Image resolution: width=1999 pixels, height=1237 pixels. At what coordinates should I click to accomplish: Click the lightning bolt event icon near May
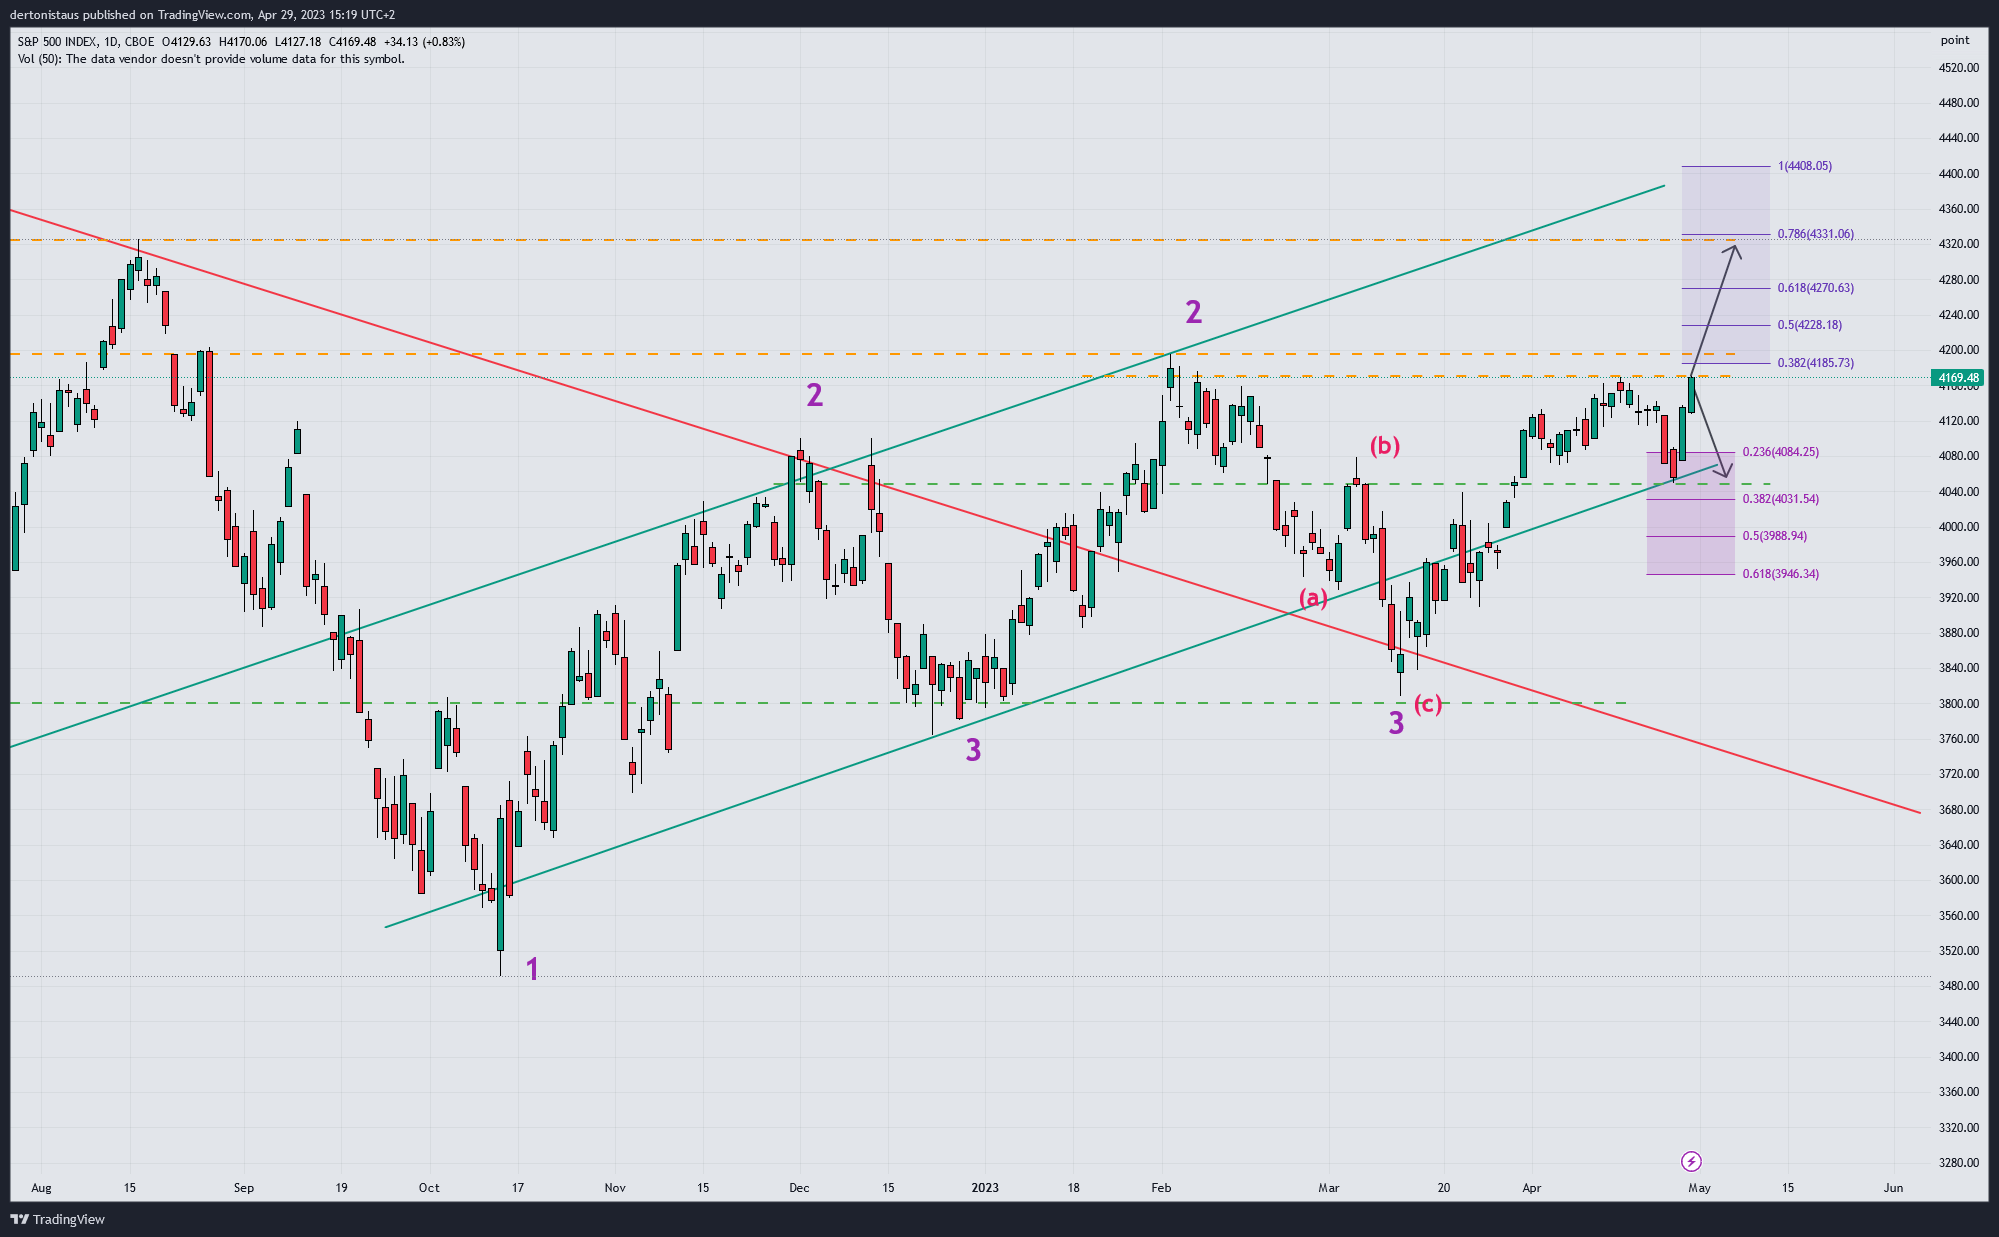[1691, 1161]
